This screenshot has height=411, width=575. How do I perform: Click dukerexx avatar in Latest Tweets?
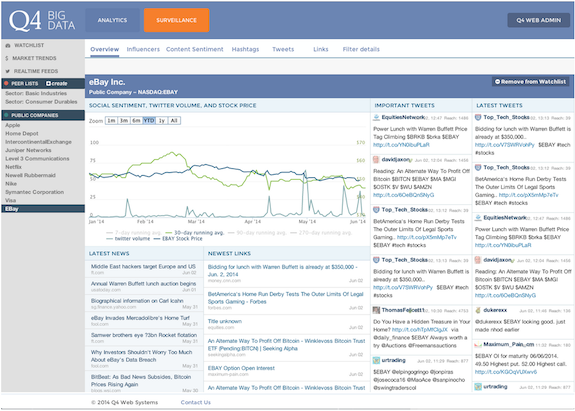478,310
